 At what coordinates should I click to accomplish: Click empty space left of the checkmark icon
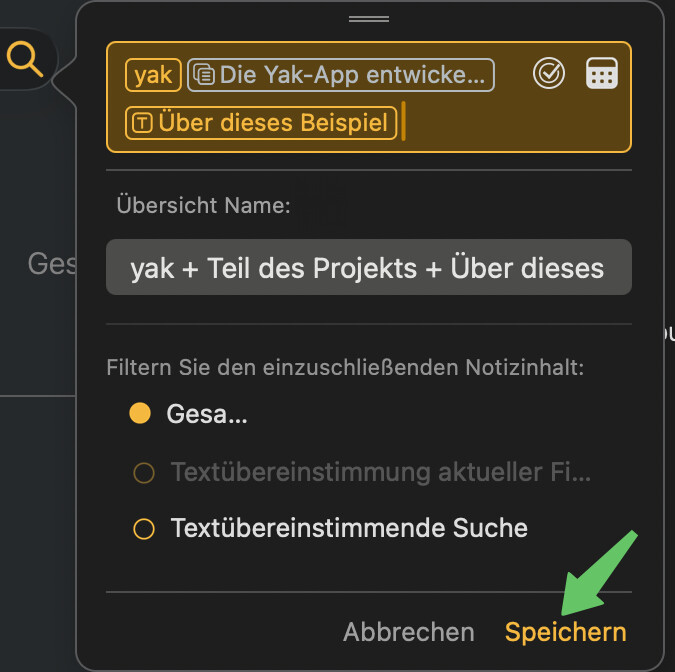tap(513, 74)
